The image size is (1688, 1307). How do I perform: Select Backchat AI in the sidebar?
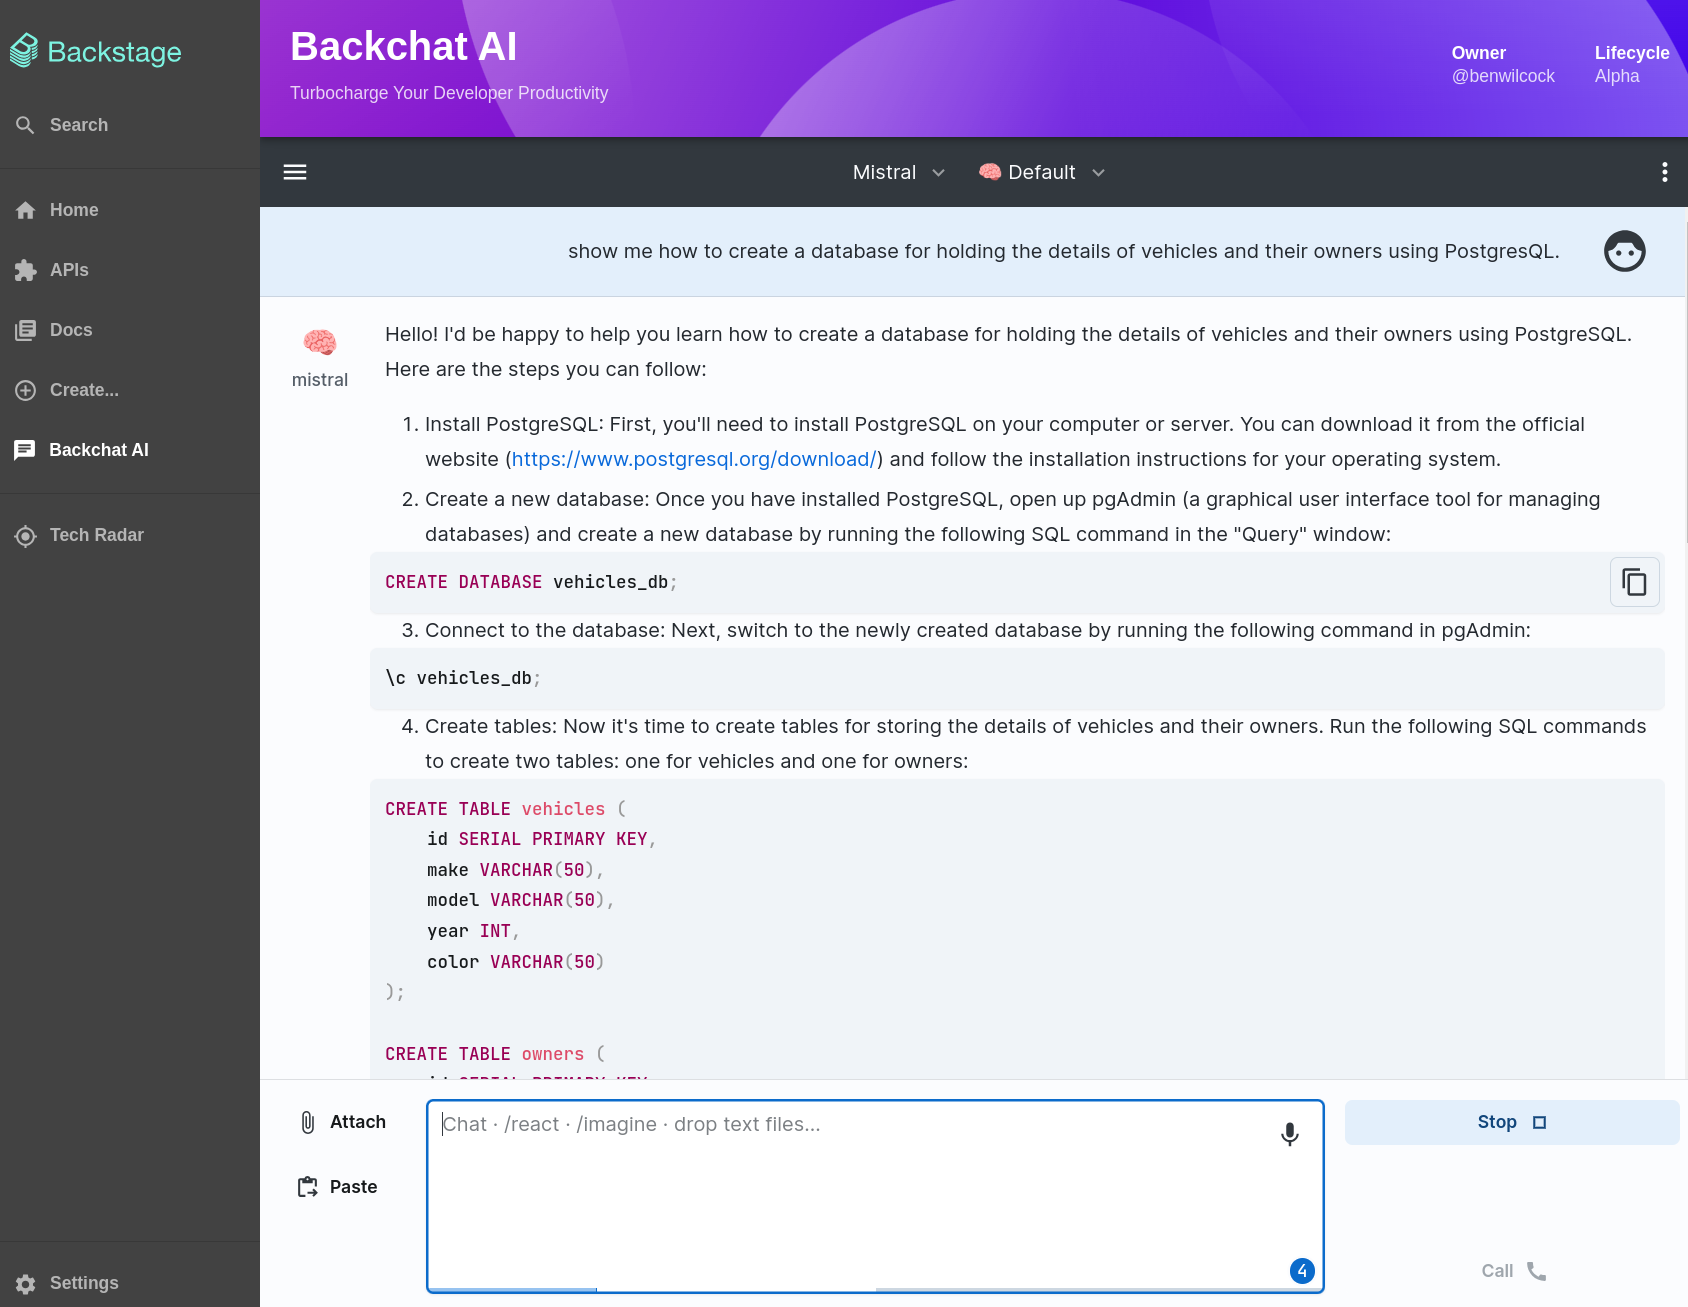pos(98,449)
